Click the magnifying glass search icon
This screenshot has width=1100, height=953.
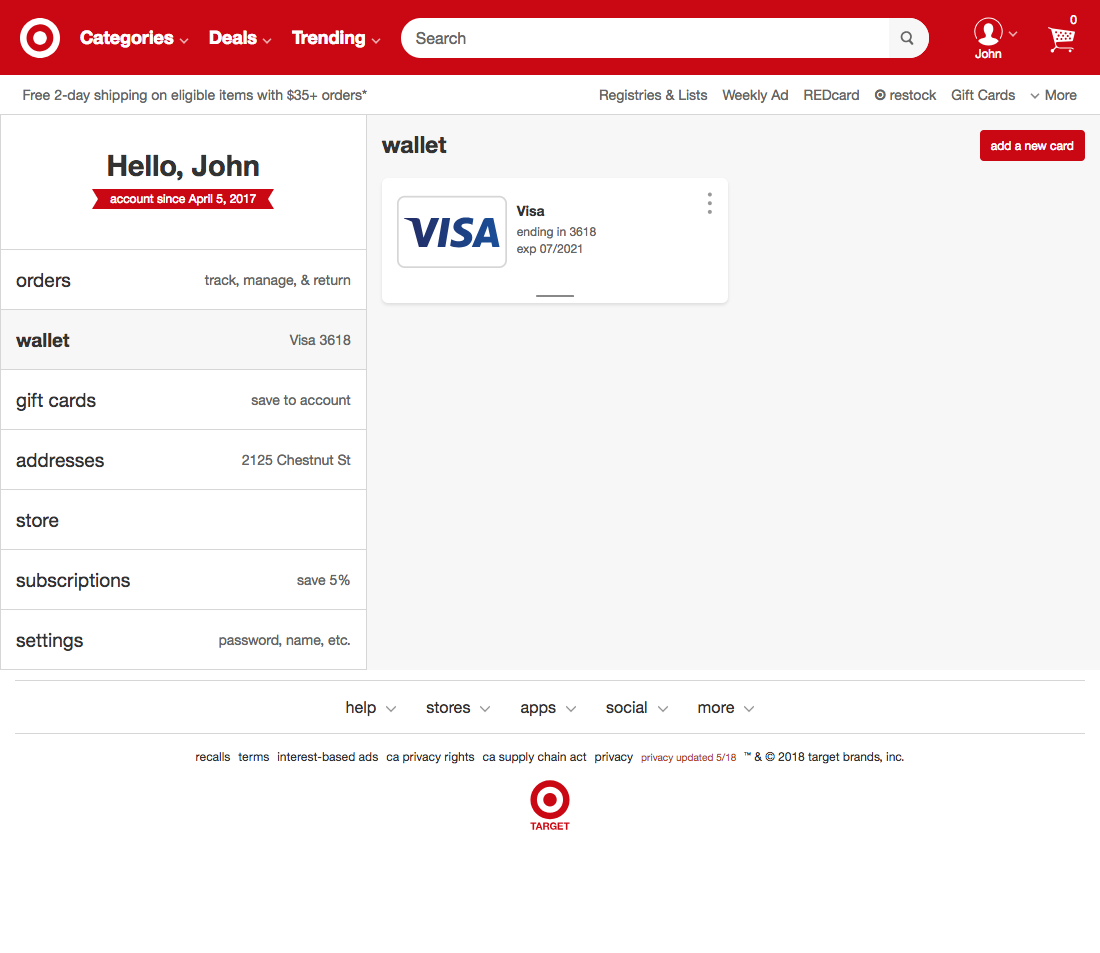pos(906,38)
